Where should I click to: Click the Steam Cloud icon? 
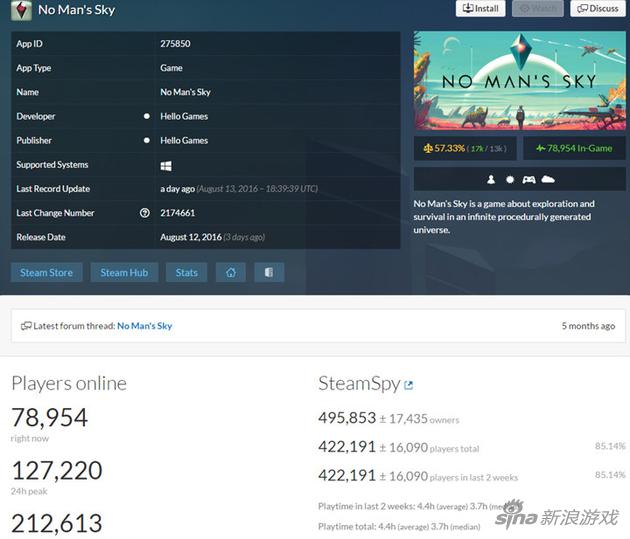[548, 179]
